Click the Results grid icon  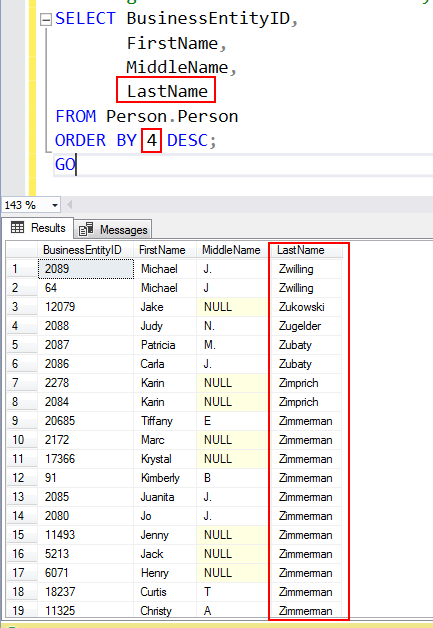point(18,227)
